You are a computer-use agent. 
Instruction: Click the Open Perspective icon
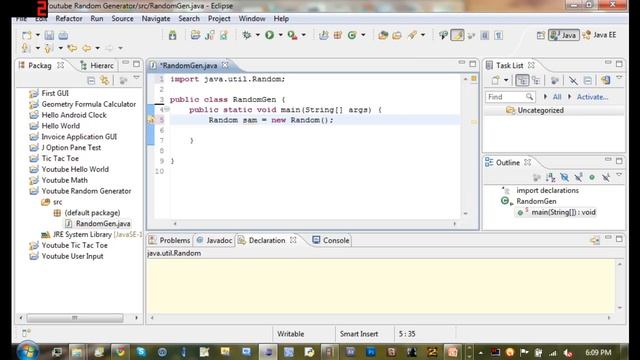540,35
